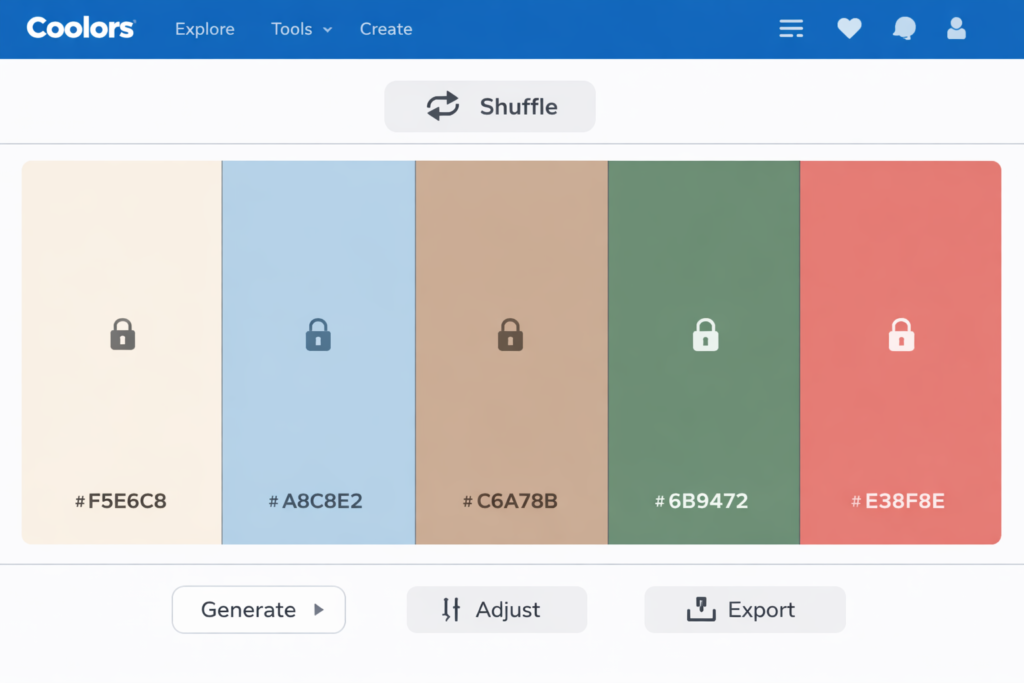Select the Create menu item

tap(385, 29)
